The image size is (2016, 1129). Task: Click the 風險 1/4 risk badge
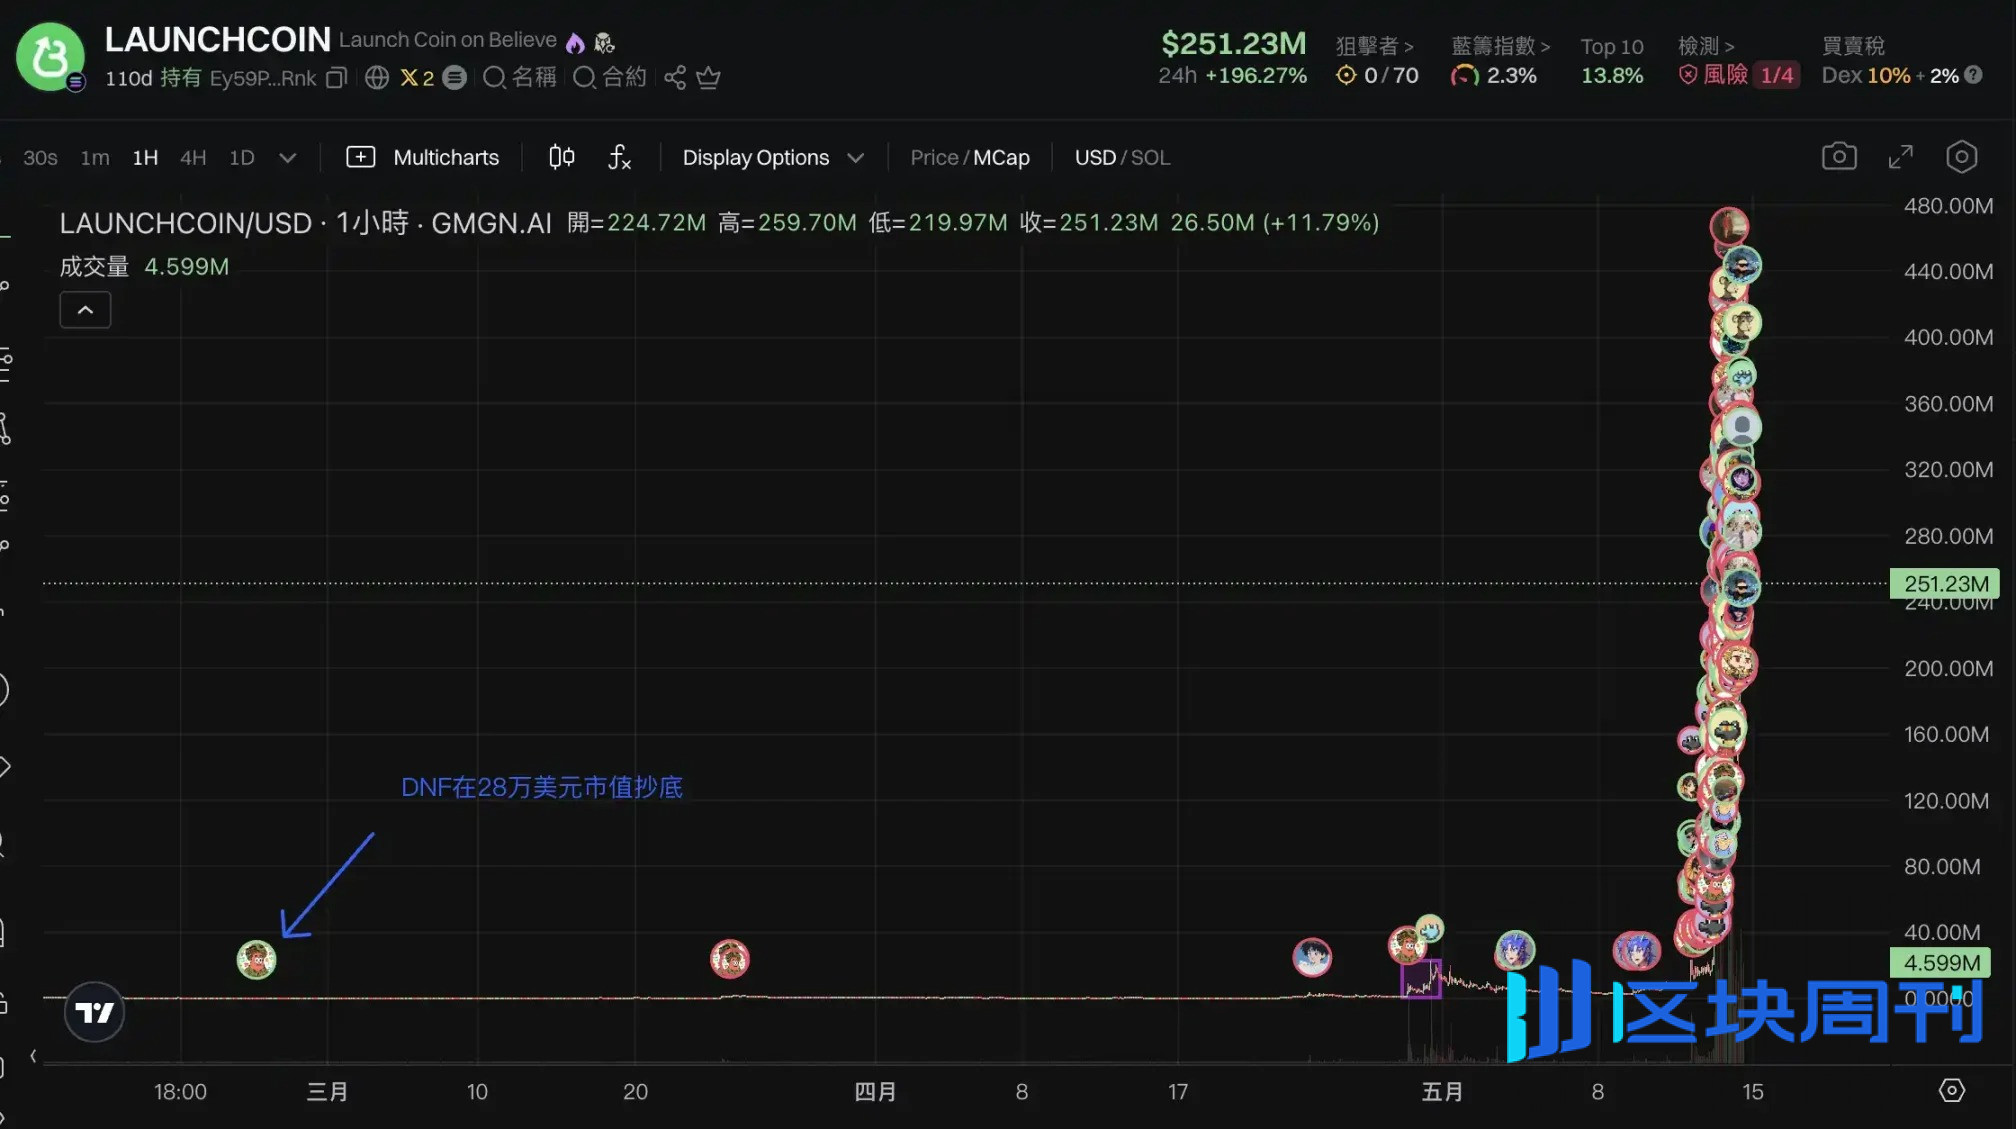[1739, 75]
